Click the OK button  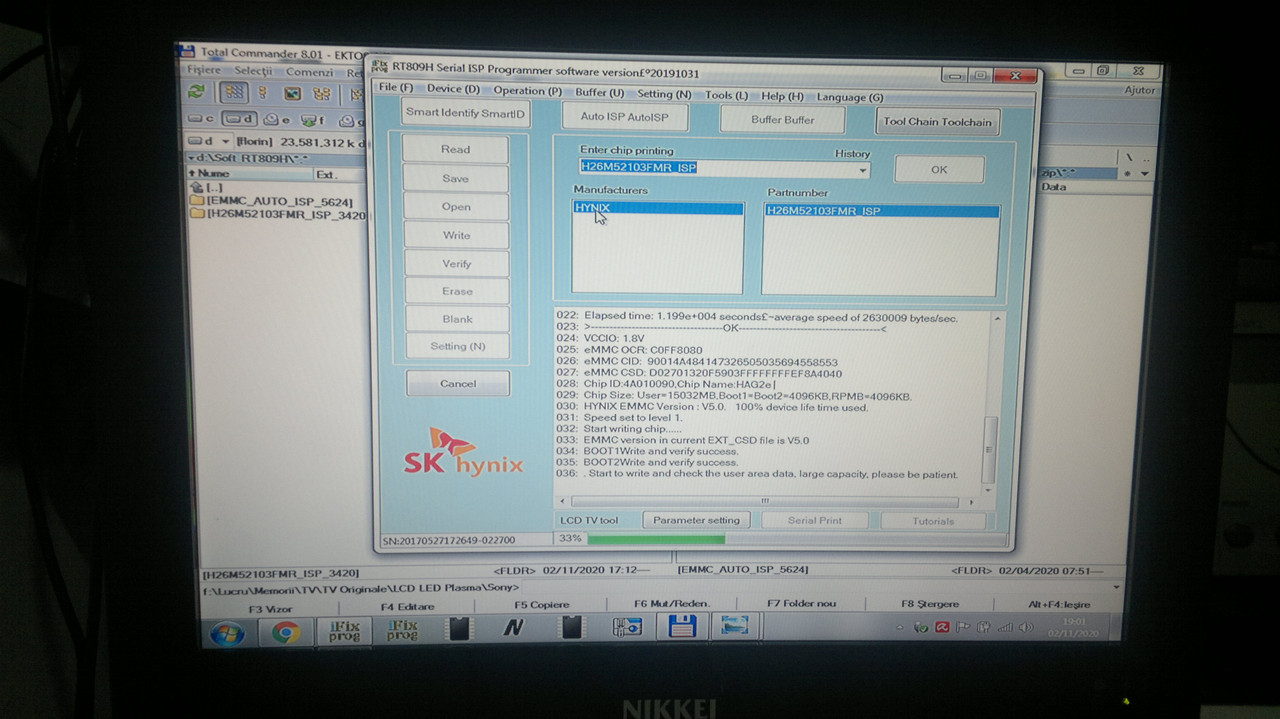(939, 170)
